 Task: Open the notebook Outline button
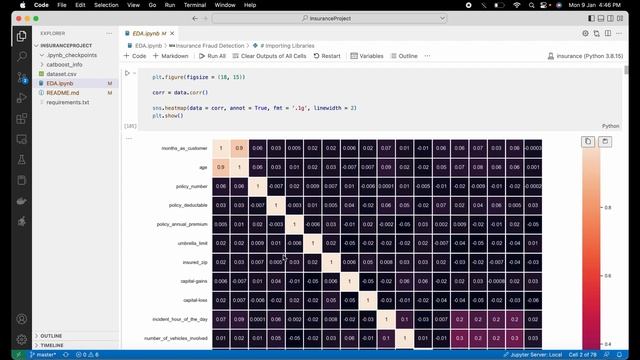[404, 56]
